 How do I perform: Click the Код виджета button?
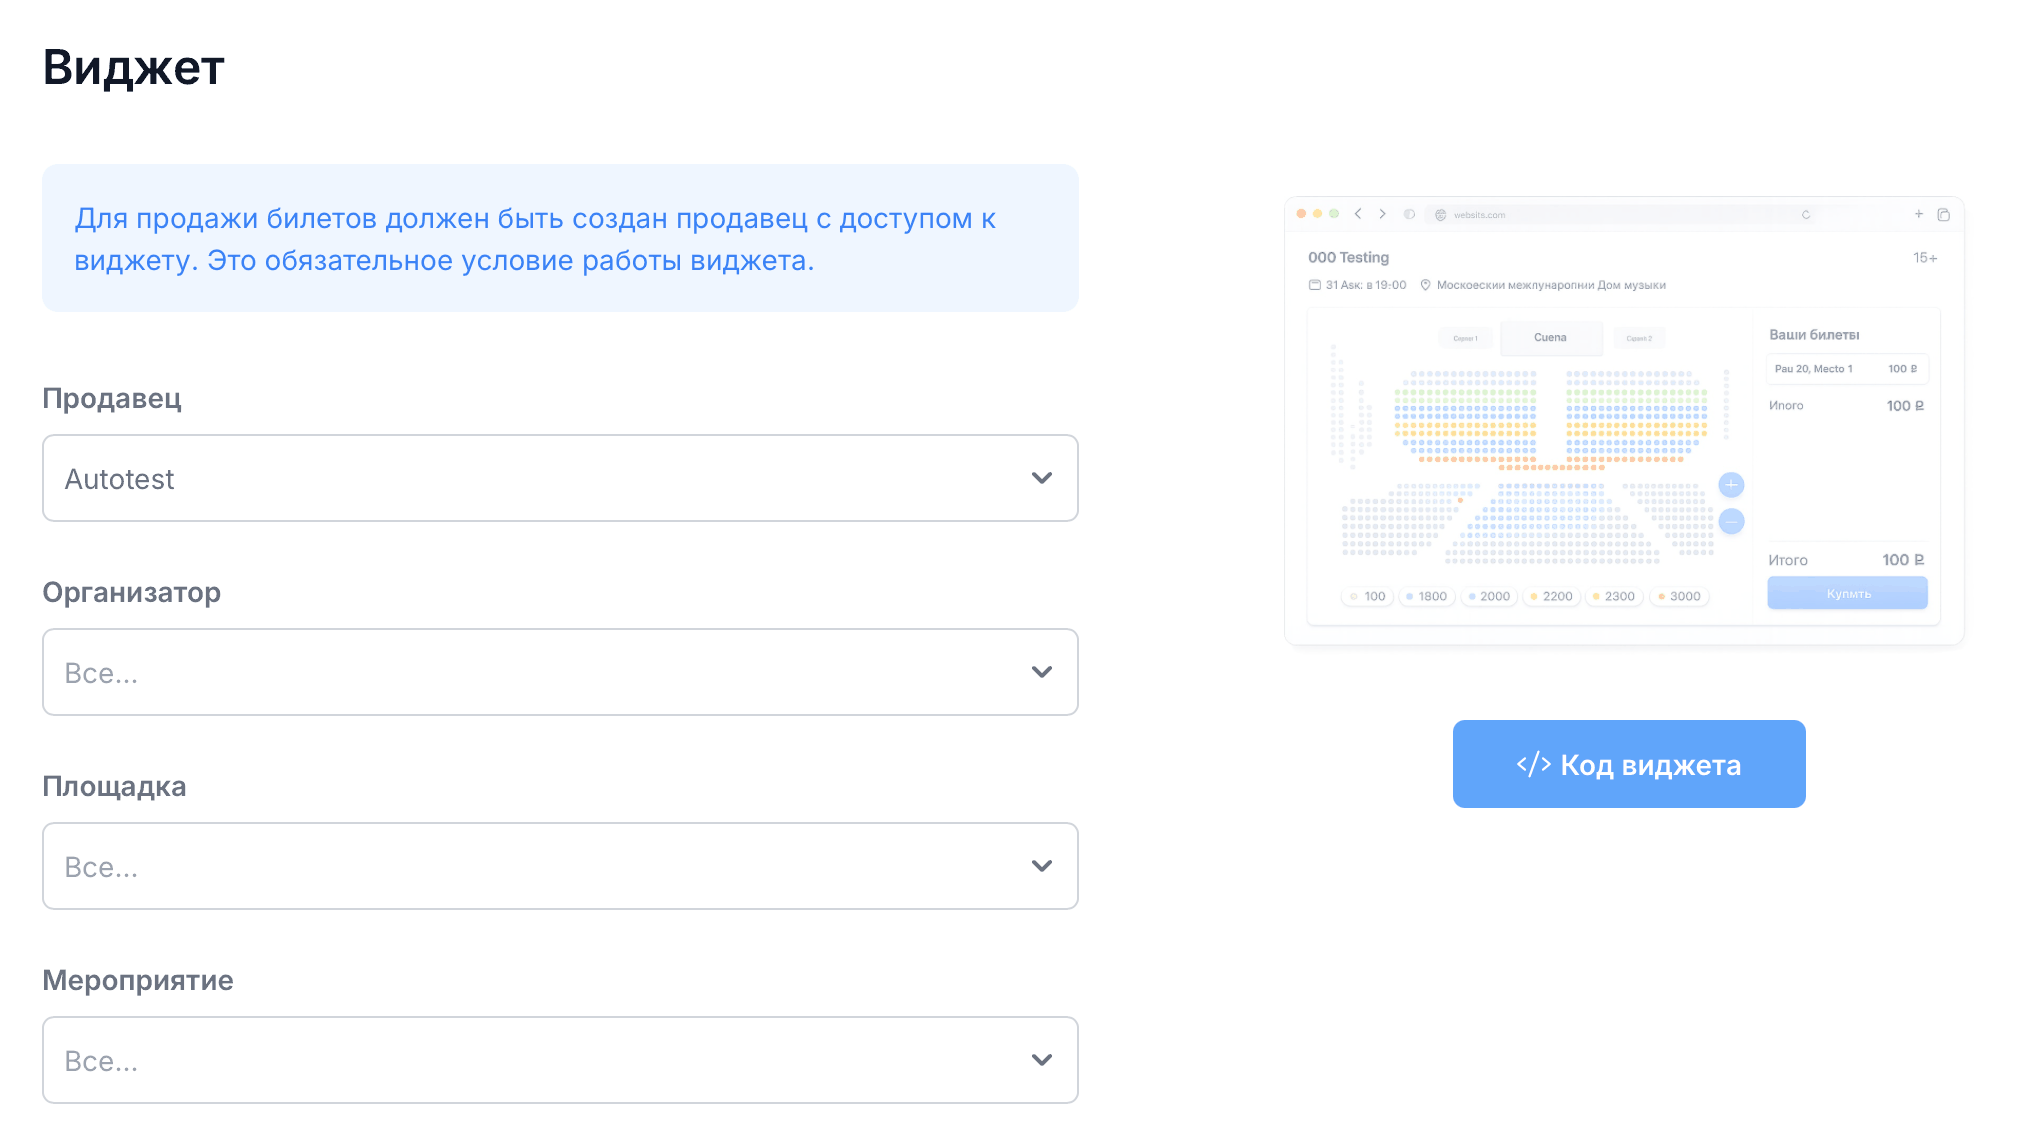(x=1629, y=764)
